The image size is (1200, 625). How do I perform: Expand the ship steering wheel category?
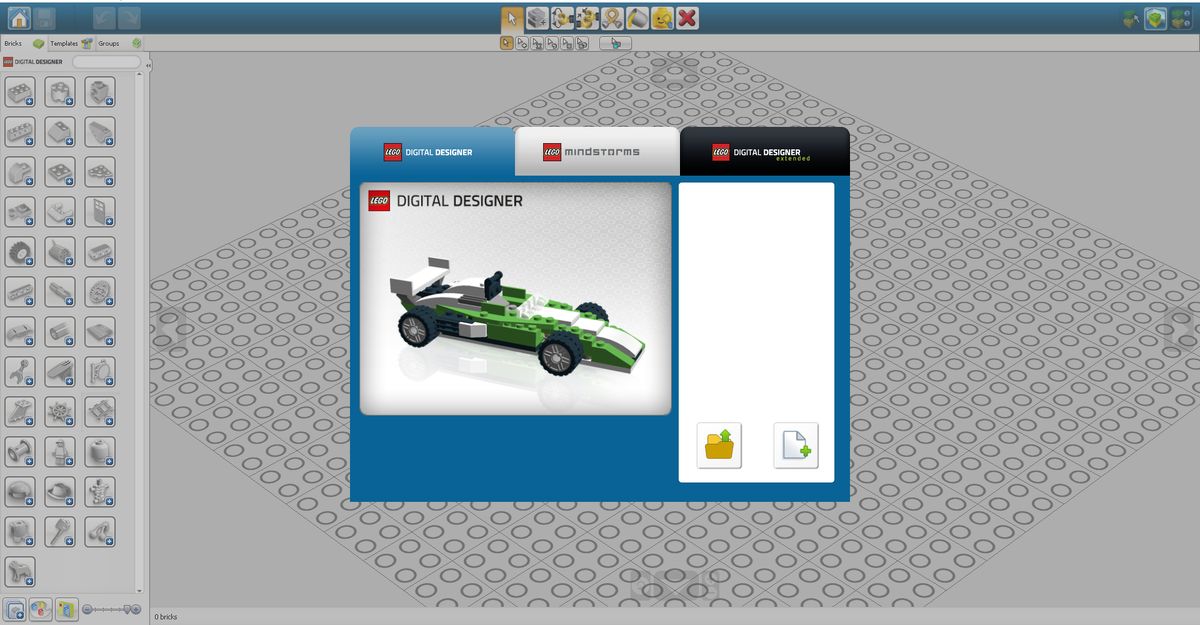tap(60, 412)
